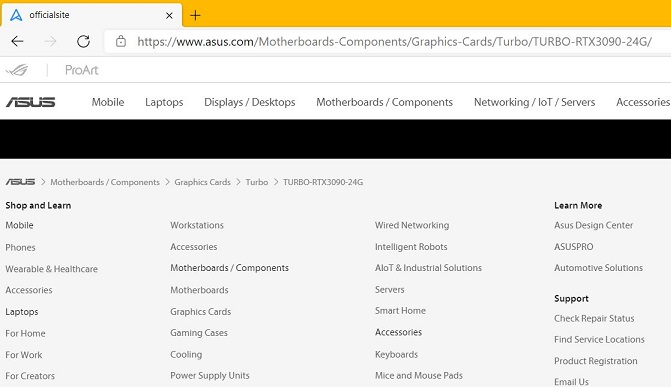The height and width of the screenshot is (387, 671).
Task: Click the ASUS logo in breadcrumb
Action: tap(20, 182)
